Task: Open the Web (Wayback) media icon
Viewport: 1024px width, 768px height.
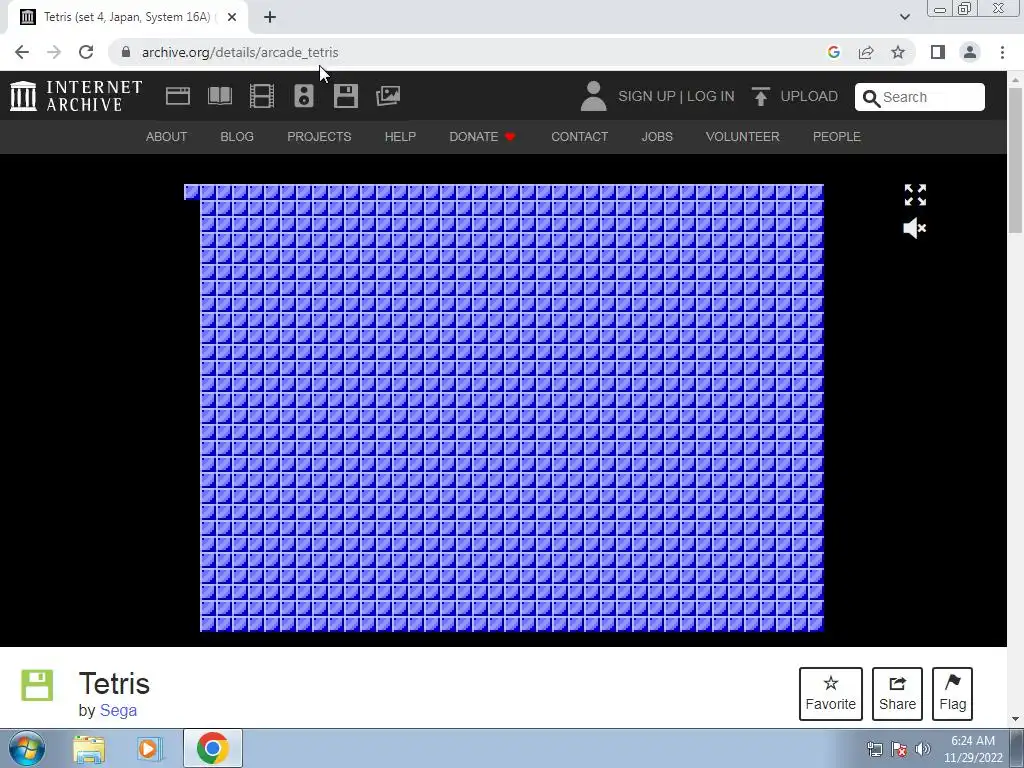Action: tap(178, 96)
